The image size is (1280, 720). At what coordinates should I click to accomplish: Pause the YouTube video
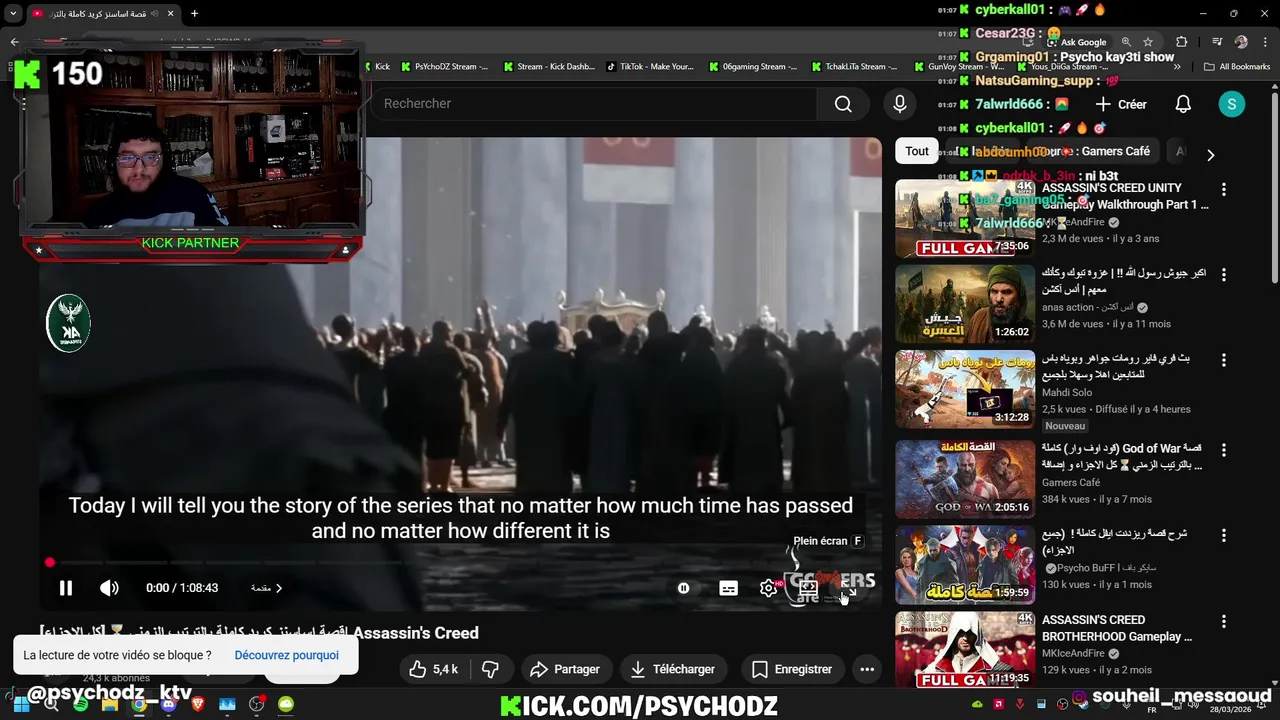coord(66,588)
